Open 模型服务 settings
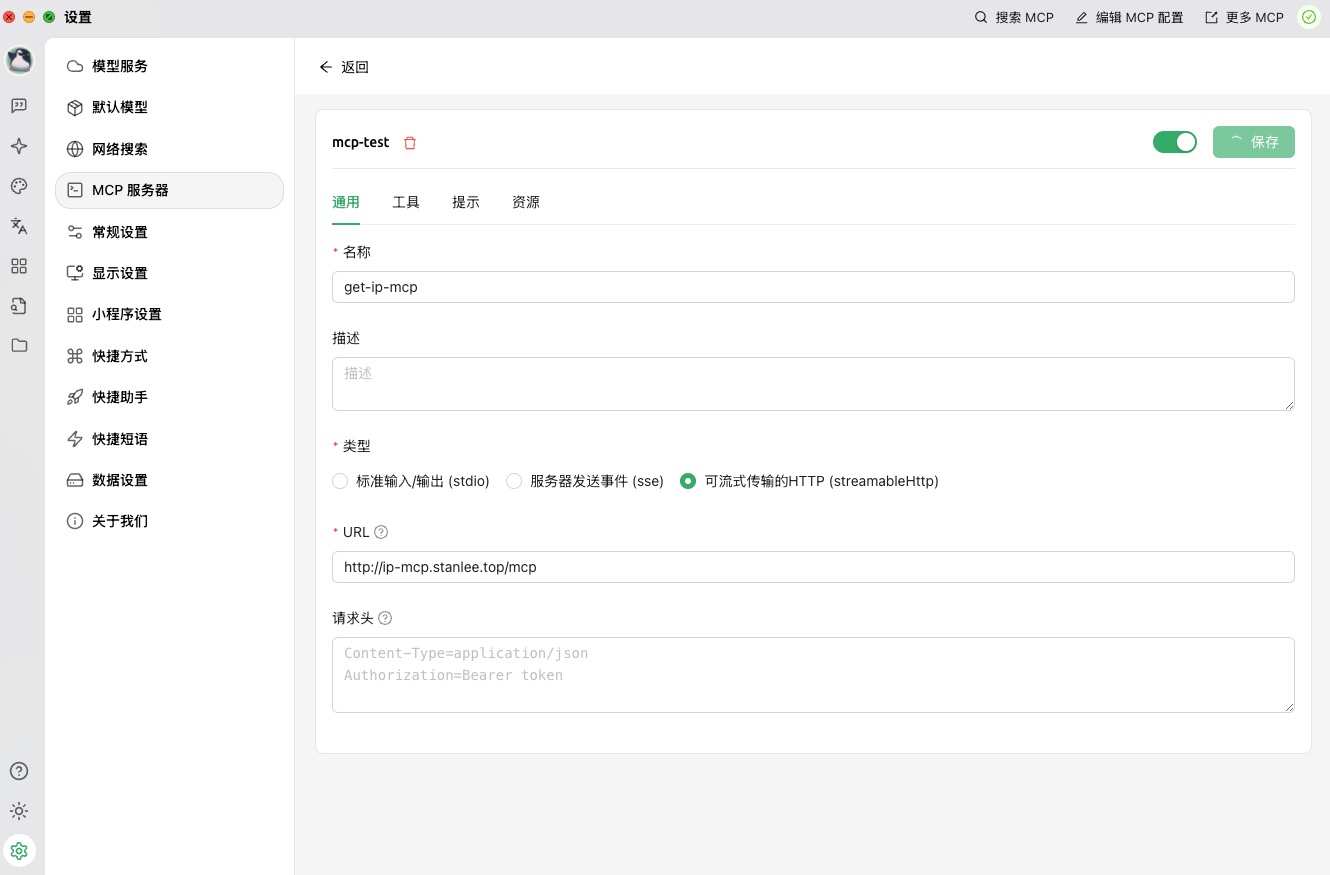 pos(170,66)
